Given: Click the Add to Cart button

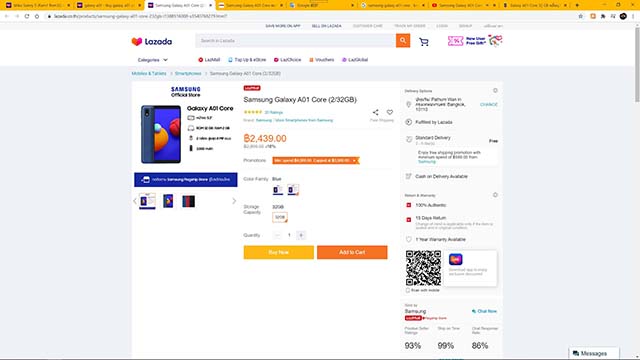Looking at the screenshot, I should pyautogui.click(x=352, y=252).
